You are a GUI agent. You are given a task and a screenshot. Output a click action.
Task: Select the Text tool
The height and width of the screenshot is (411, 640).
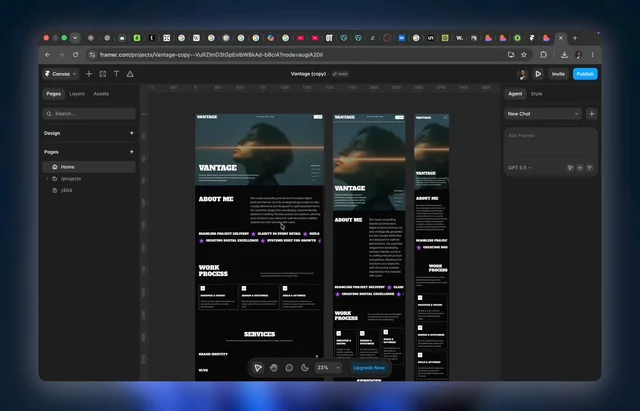[116, 74]
